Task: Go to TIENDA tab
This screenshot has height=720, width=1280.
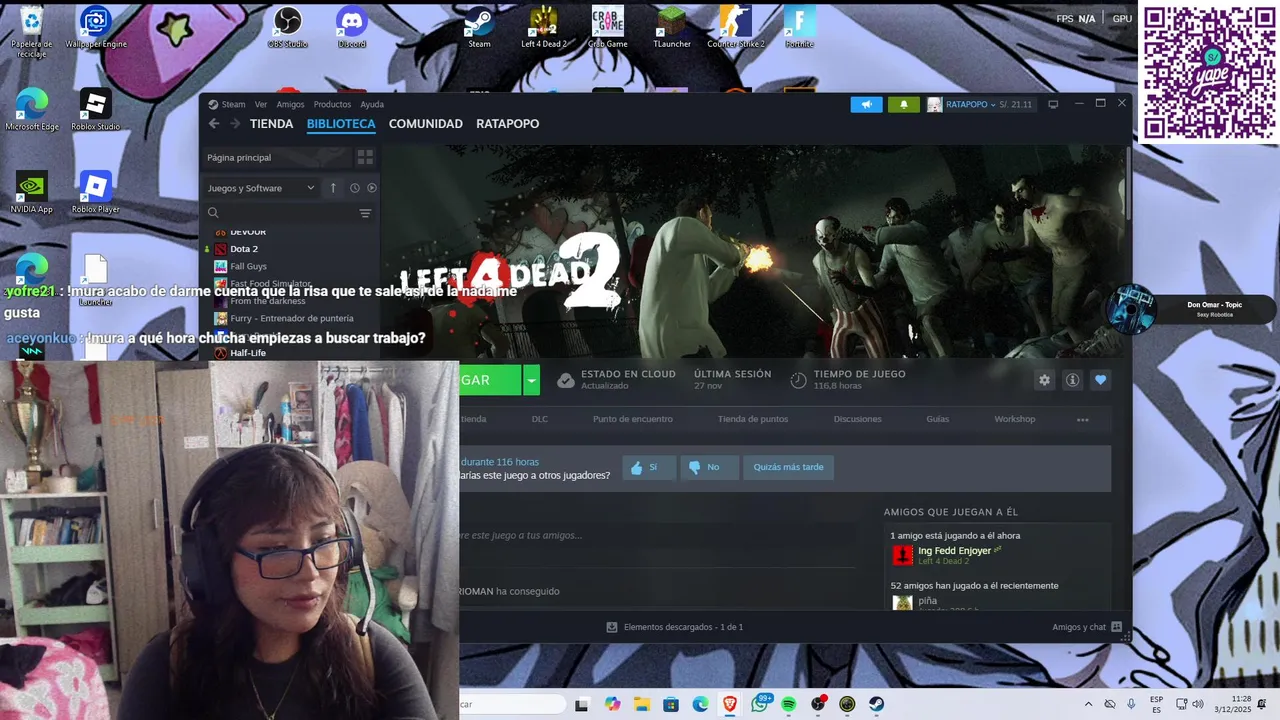Action: click(271, 124)
